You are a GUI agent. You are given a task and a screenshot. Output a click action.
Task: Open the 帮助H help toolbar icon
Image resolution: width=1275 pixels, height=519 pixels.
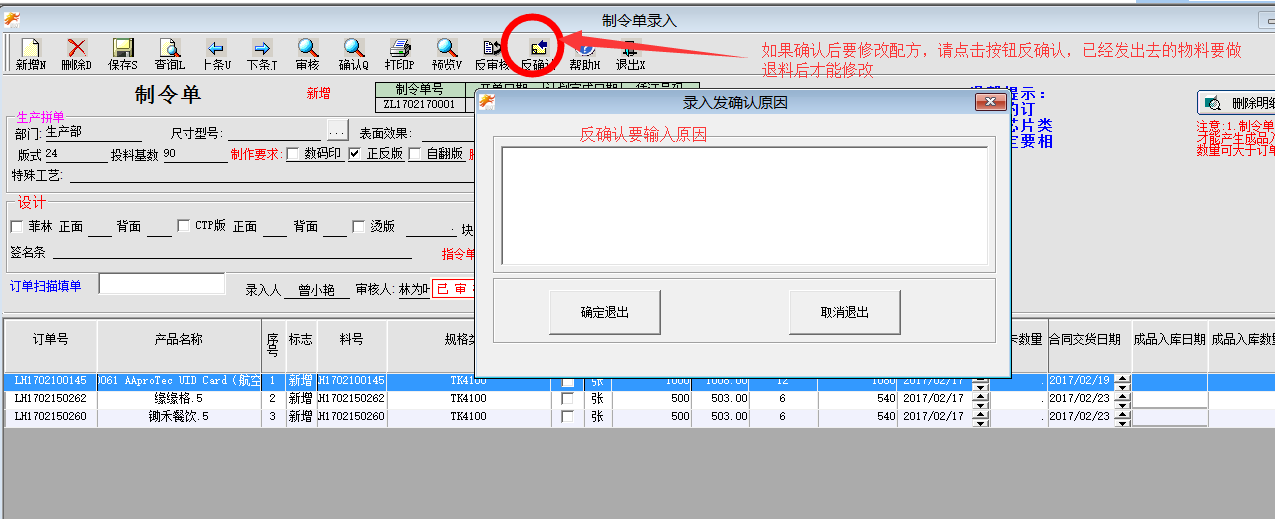585,55
